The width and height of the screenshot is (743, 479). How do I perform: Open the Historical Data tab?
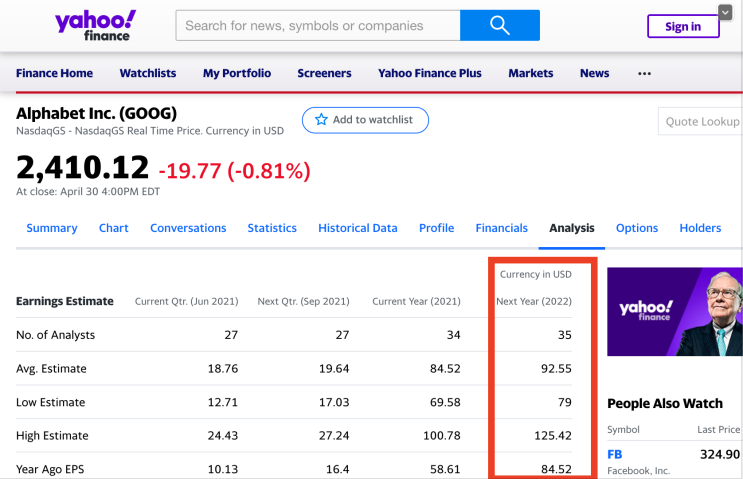(358, 228)
